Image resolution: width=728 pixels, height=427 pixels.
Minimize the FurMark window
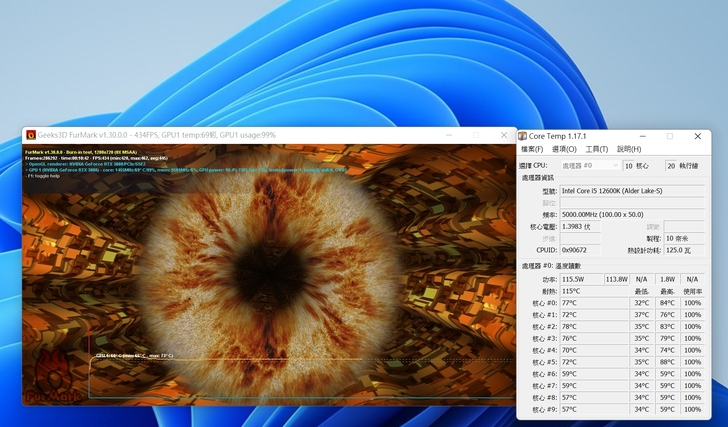[449, 135]
